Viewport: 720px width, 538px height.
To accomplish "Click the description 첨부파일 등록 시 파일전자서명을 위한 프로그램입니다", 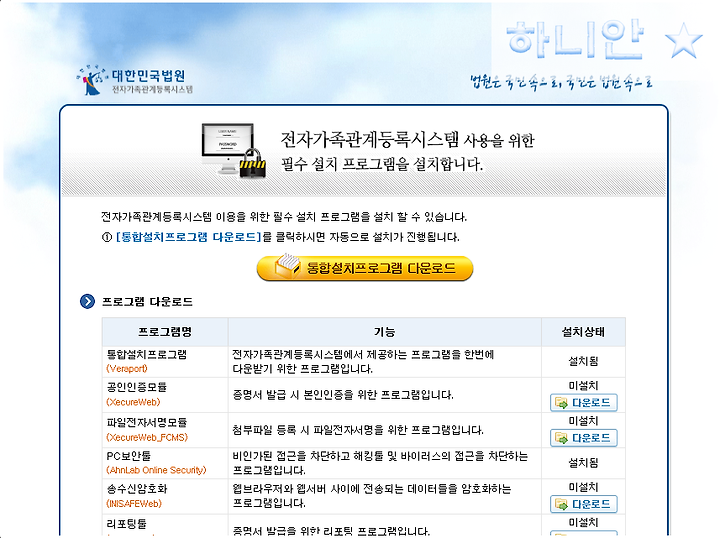I will [358, 431].
